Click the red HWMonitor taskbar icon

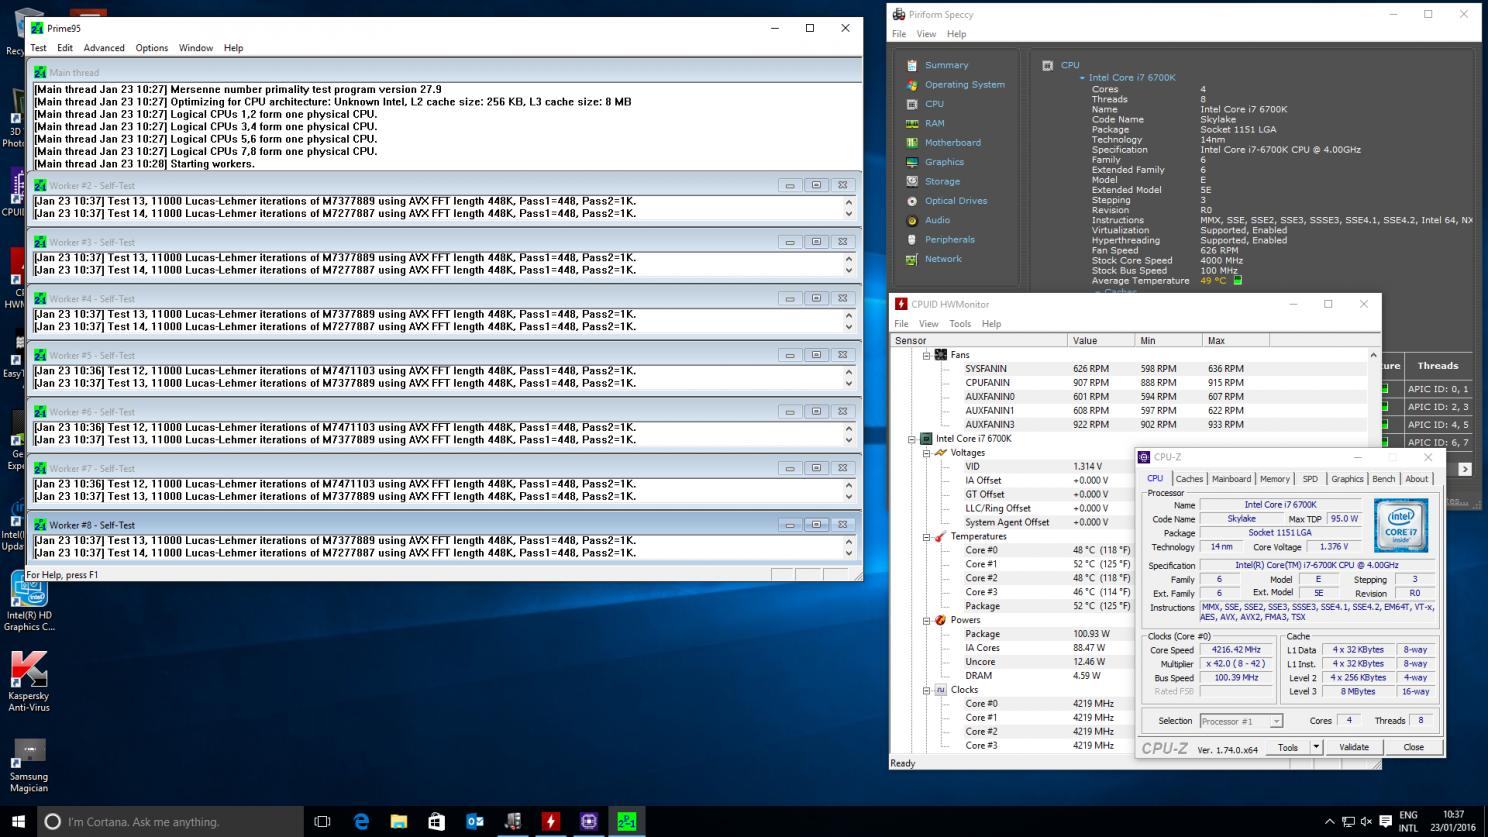550,821
